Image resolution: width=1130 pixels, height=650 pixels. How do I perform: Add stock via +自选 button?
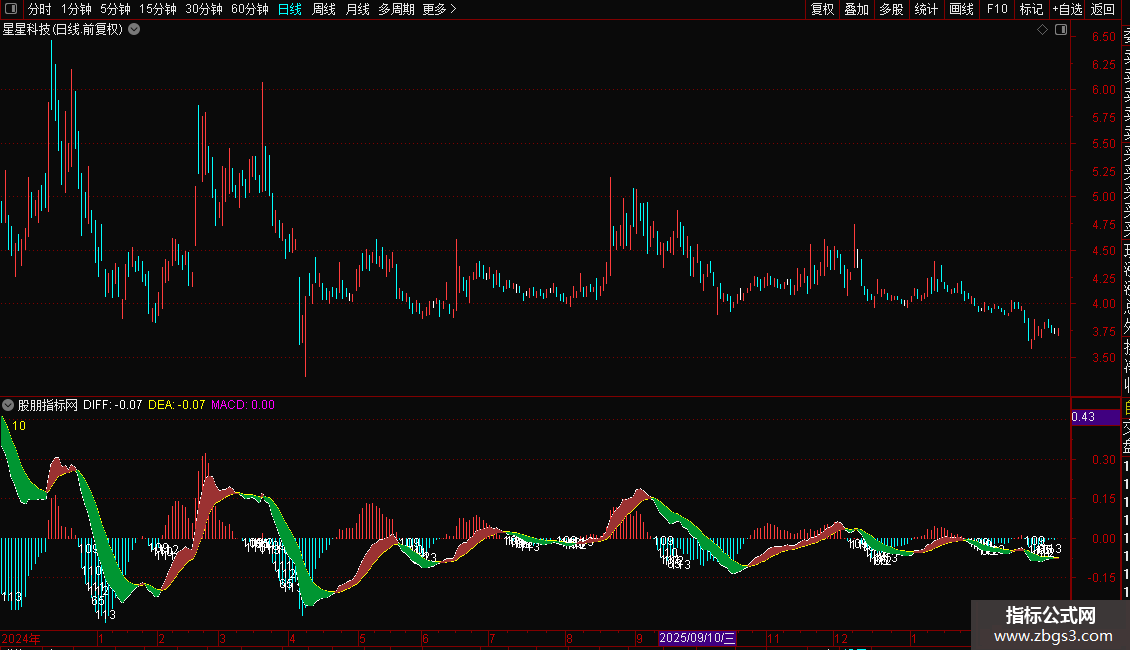click(x=1067, y=9)
